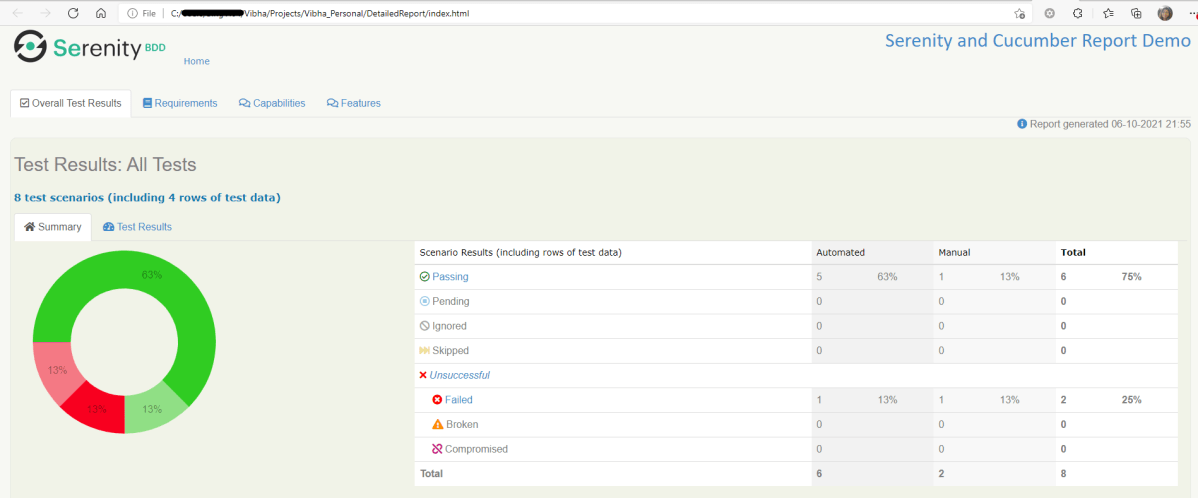The image size is (1198, 498).
Task: Click the browser home icon
Action: (x=101, y=13)
